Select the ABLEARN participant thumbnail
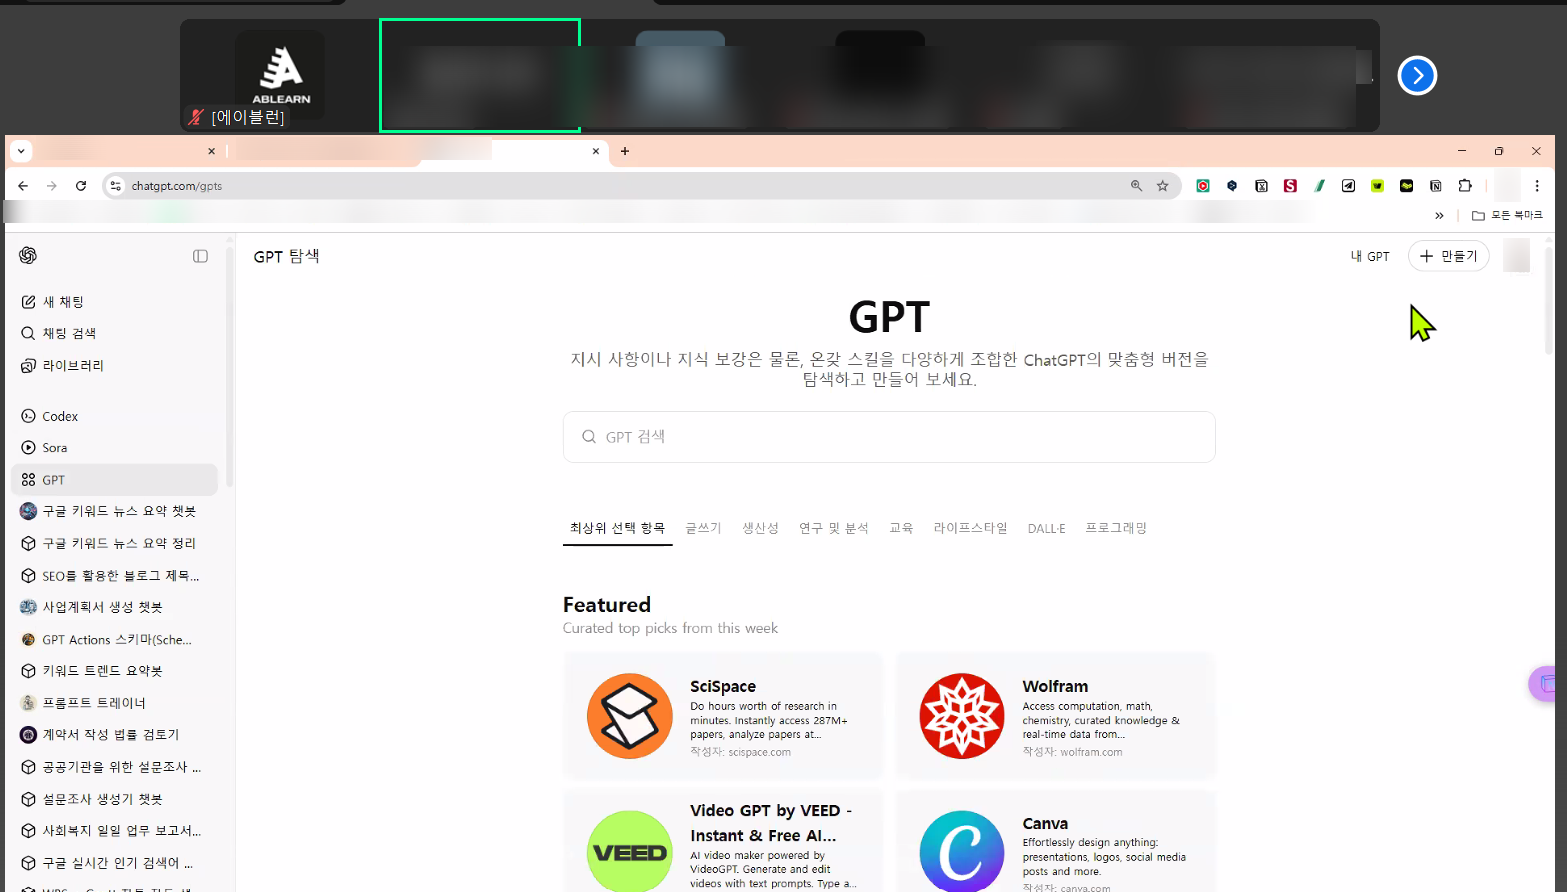The width and height of the screenshot is (1567, 892). coord(280,75)
